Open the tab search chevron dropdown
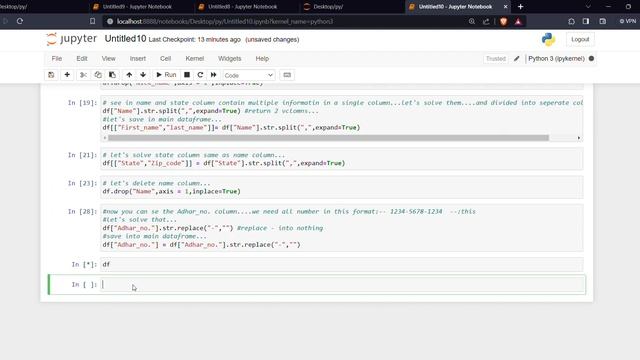 588,7
